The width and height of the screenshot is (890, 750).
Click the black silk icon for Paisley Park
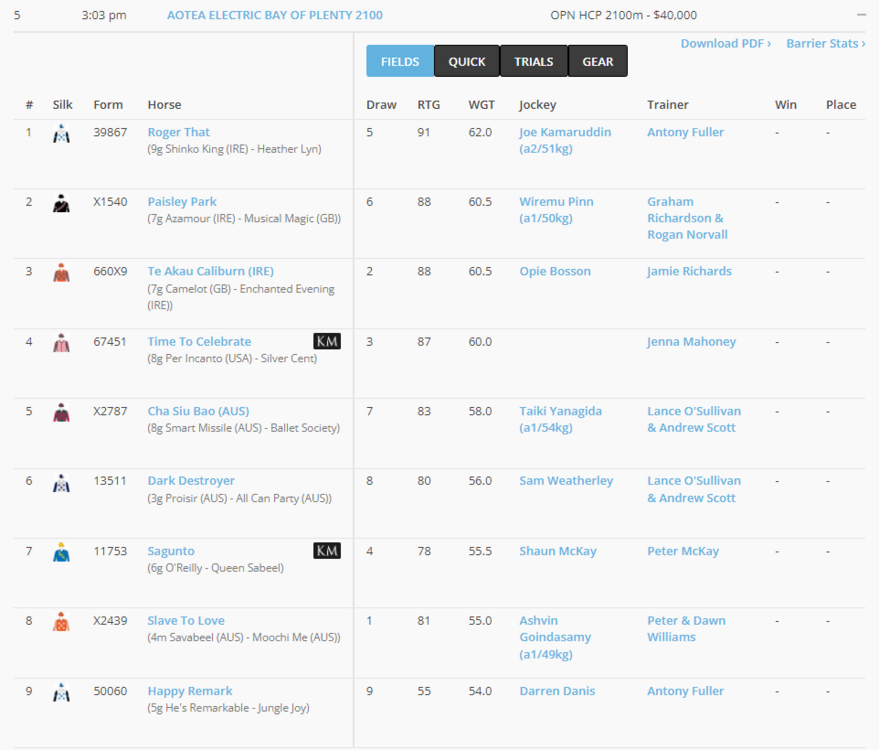pyautogui.click(x=62, y=203)
